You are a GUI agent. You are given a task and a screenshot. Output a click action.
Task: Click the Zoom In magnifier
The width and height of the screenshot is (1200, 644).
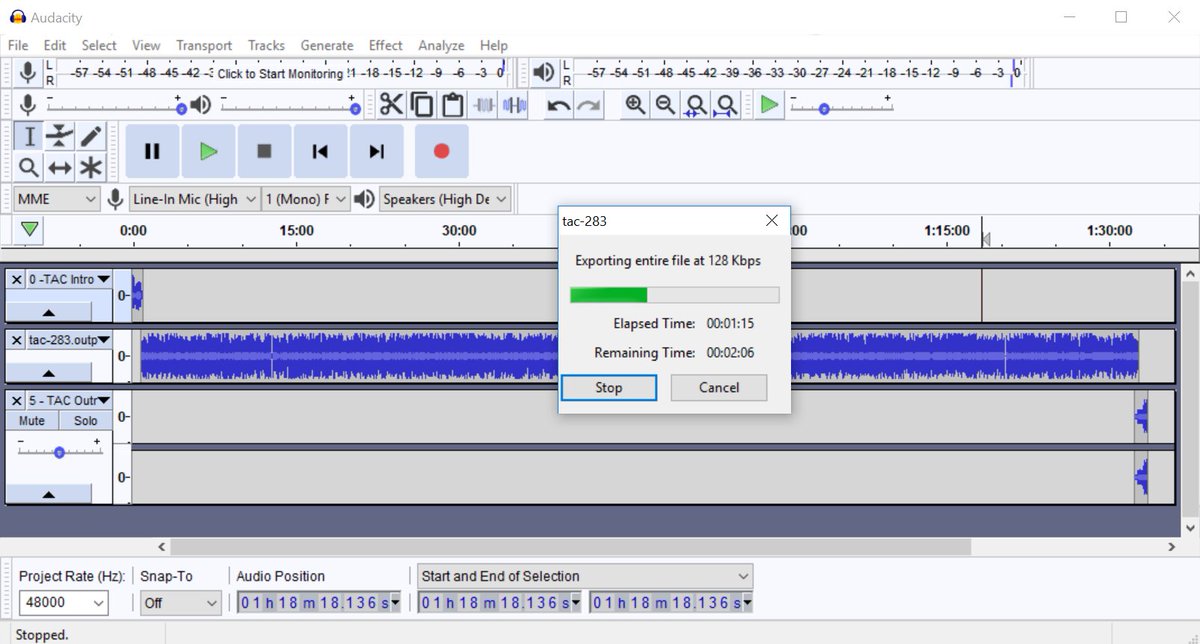point(634,104)
